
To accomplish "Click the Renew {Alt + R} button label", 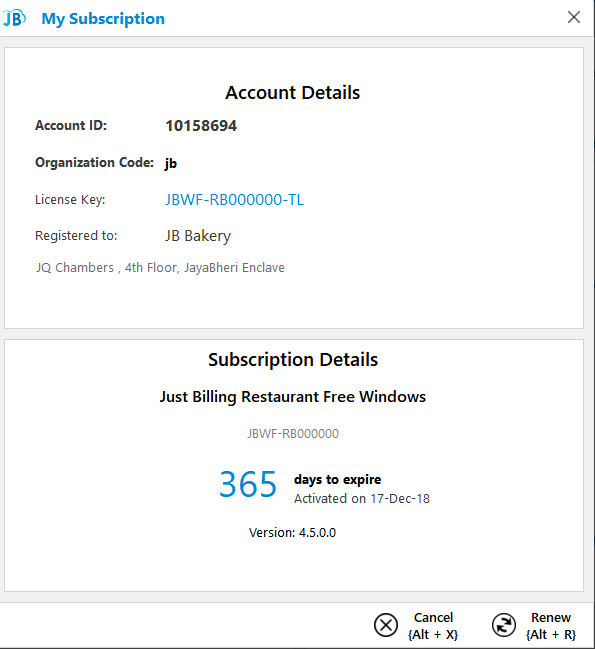I will tap(551, 626).
